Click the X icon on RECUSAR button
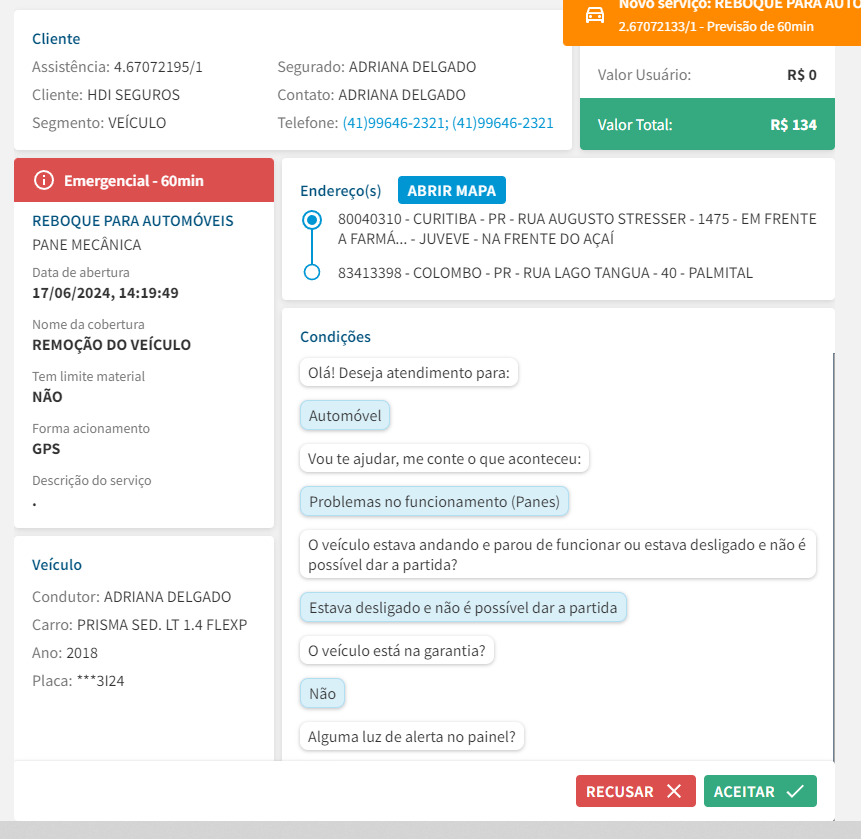The image size is (861, 839). click(674, 791)
